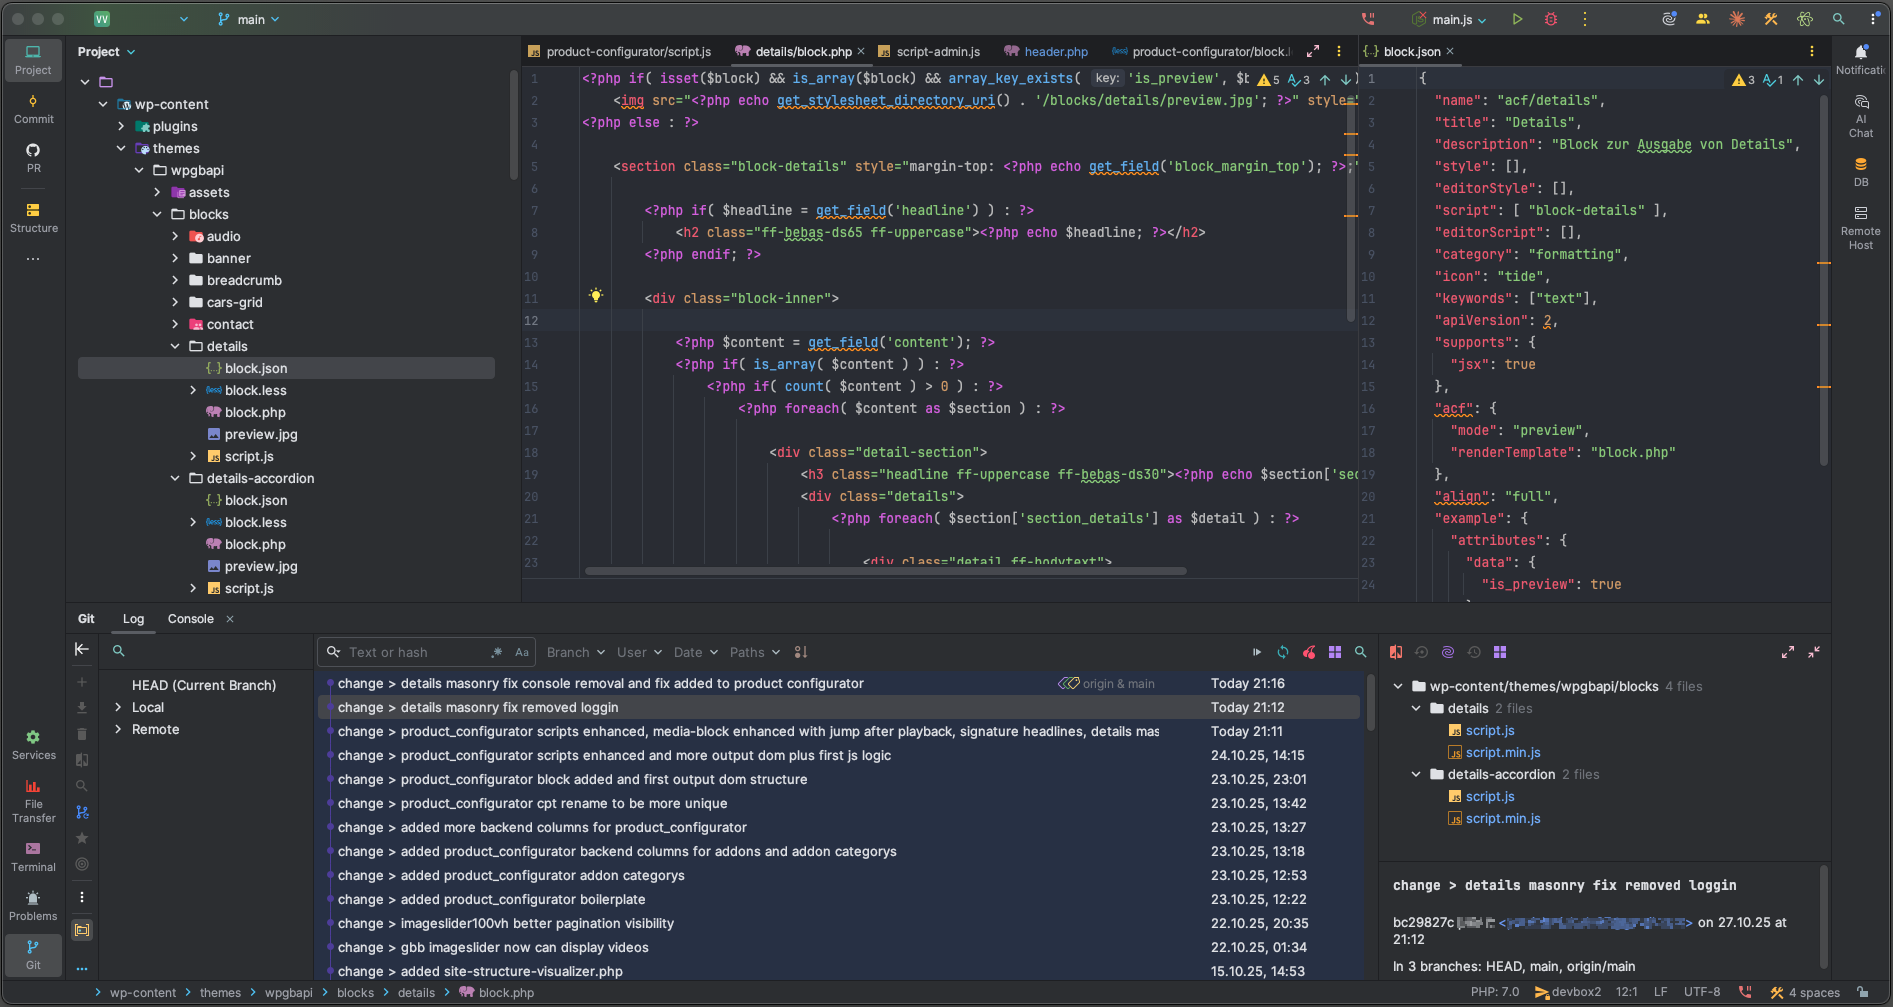
Task: Open script.min.js under details changed files
Action: click(1502, 752)
